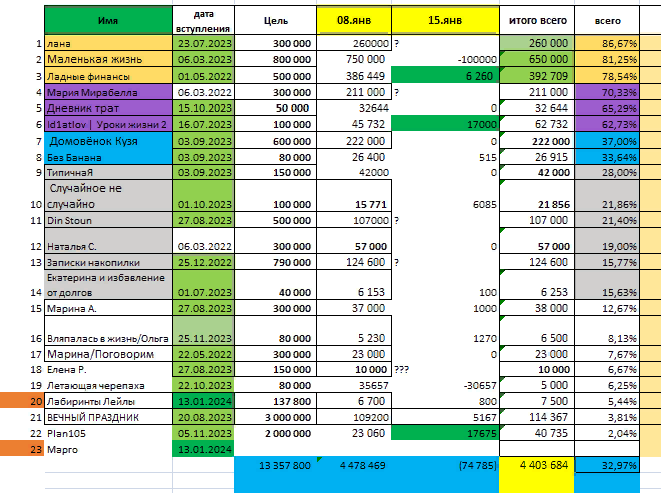The image size is (661, 493).
Task: Select the 'Цель' header cell
Action: [275, 20]
